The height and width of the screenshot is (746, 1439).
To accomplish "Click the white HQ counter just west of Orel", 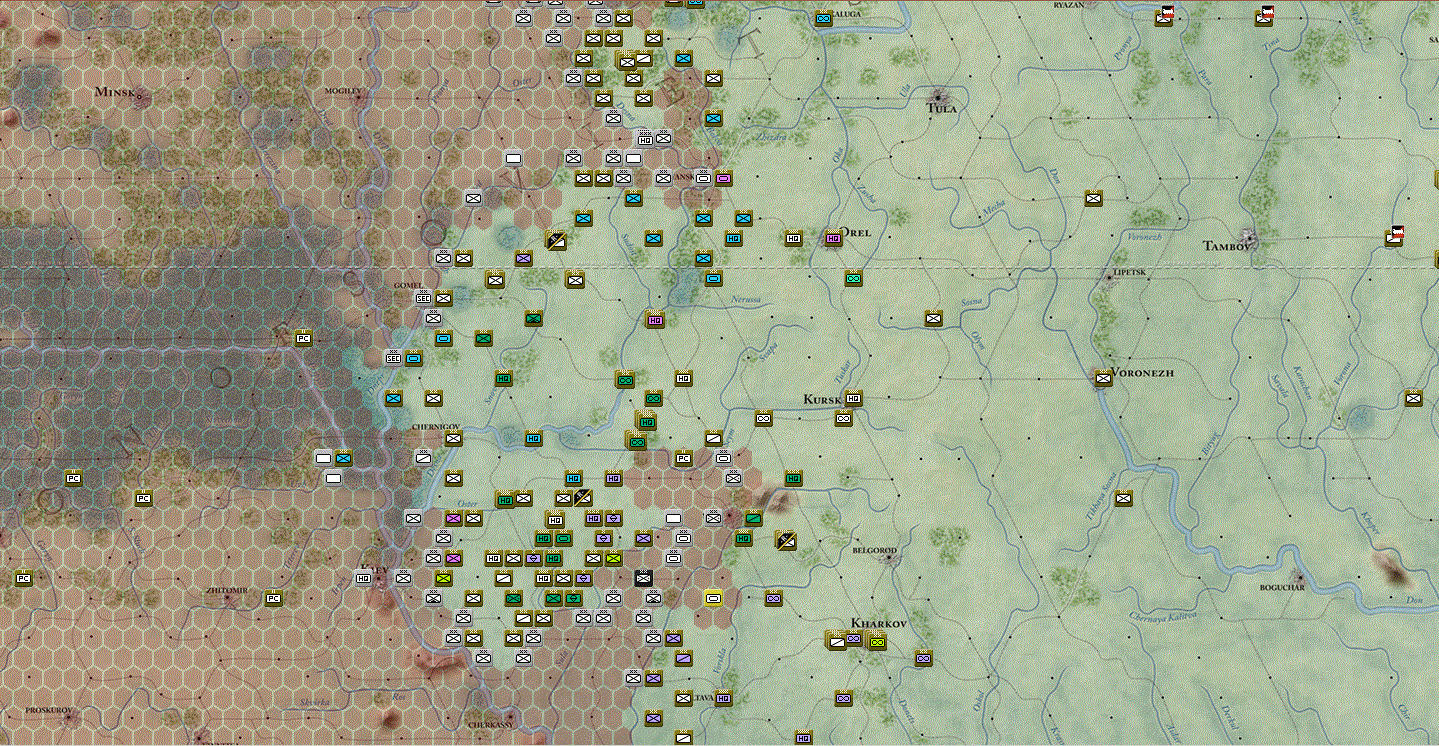I will (x=793, y=238).
